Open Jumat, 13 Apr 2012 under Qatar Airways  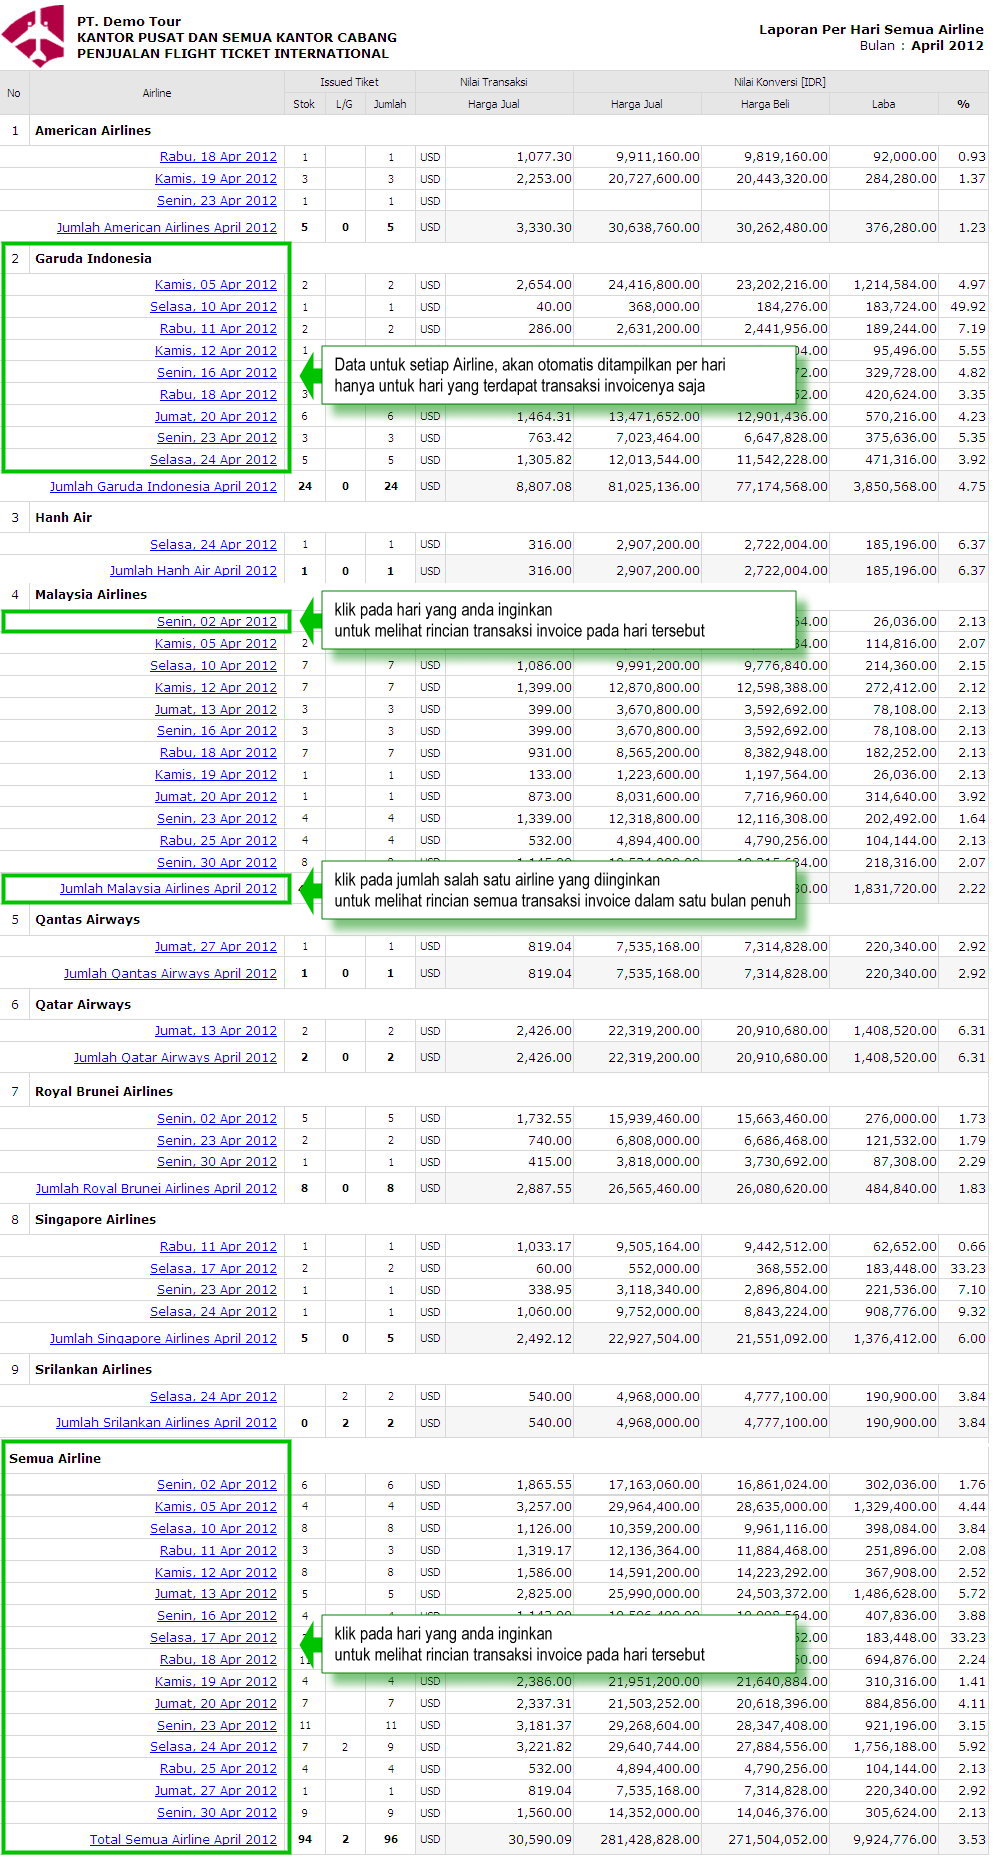216,1031
